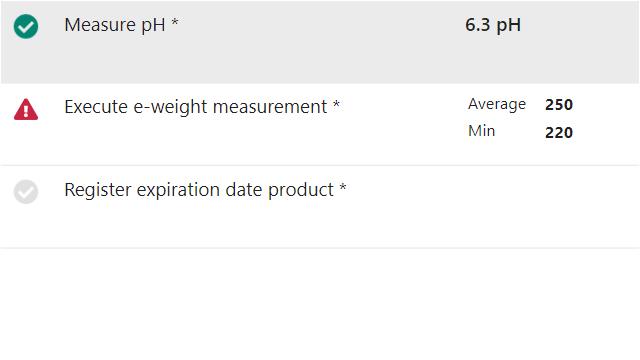Click the green checkmark completed icon

26,27
